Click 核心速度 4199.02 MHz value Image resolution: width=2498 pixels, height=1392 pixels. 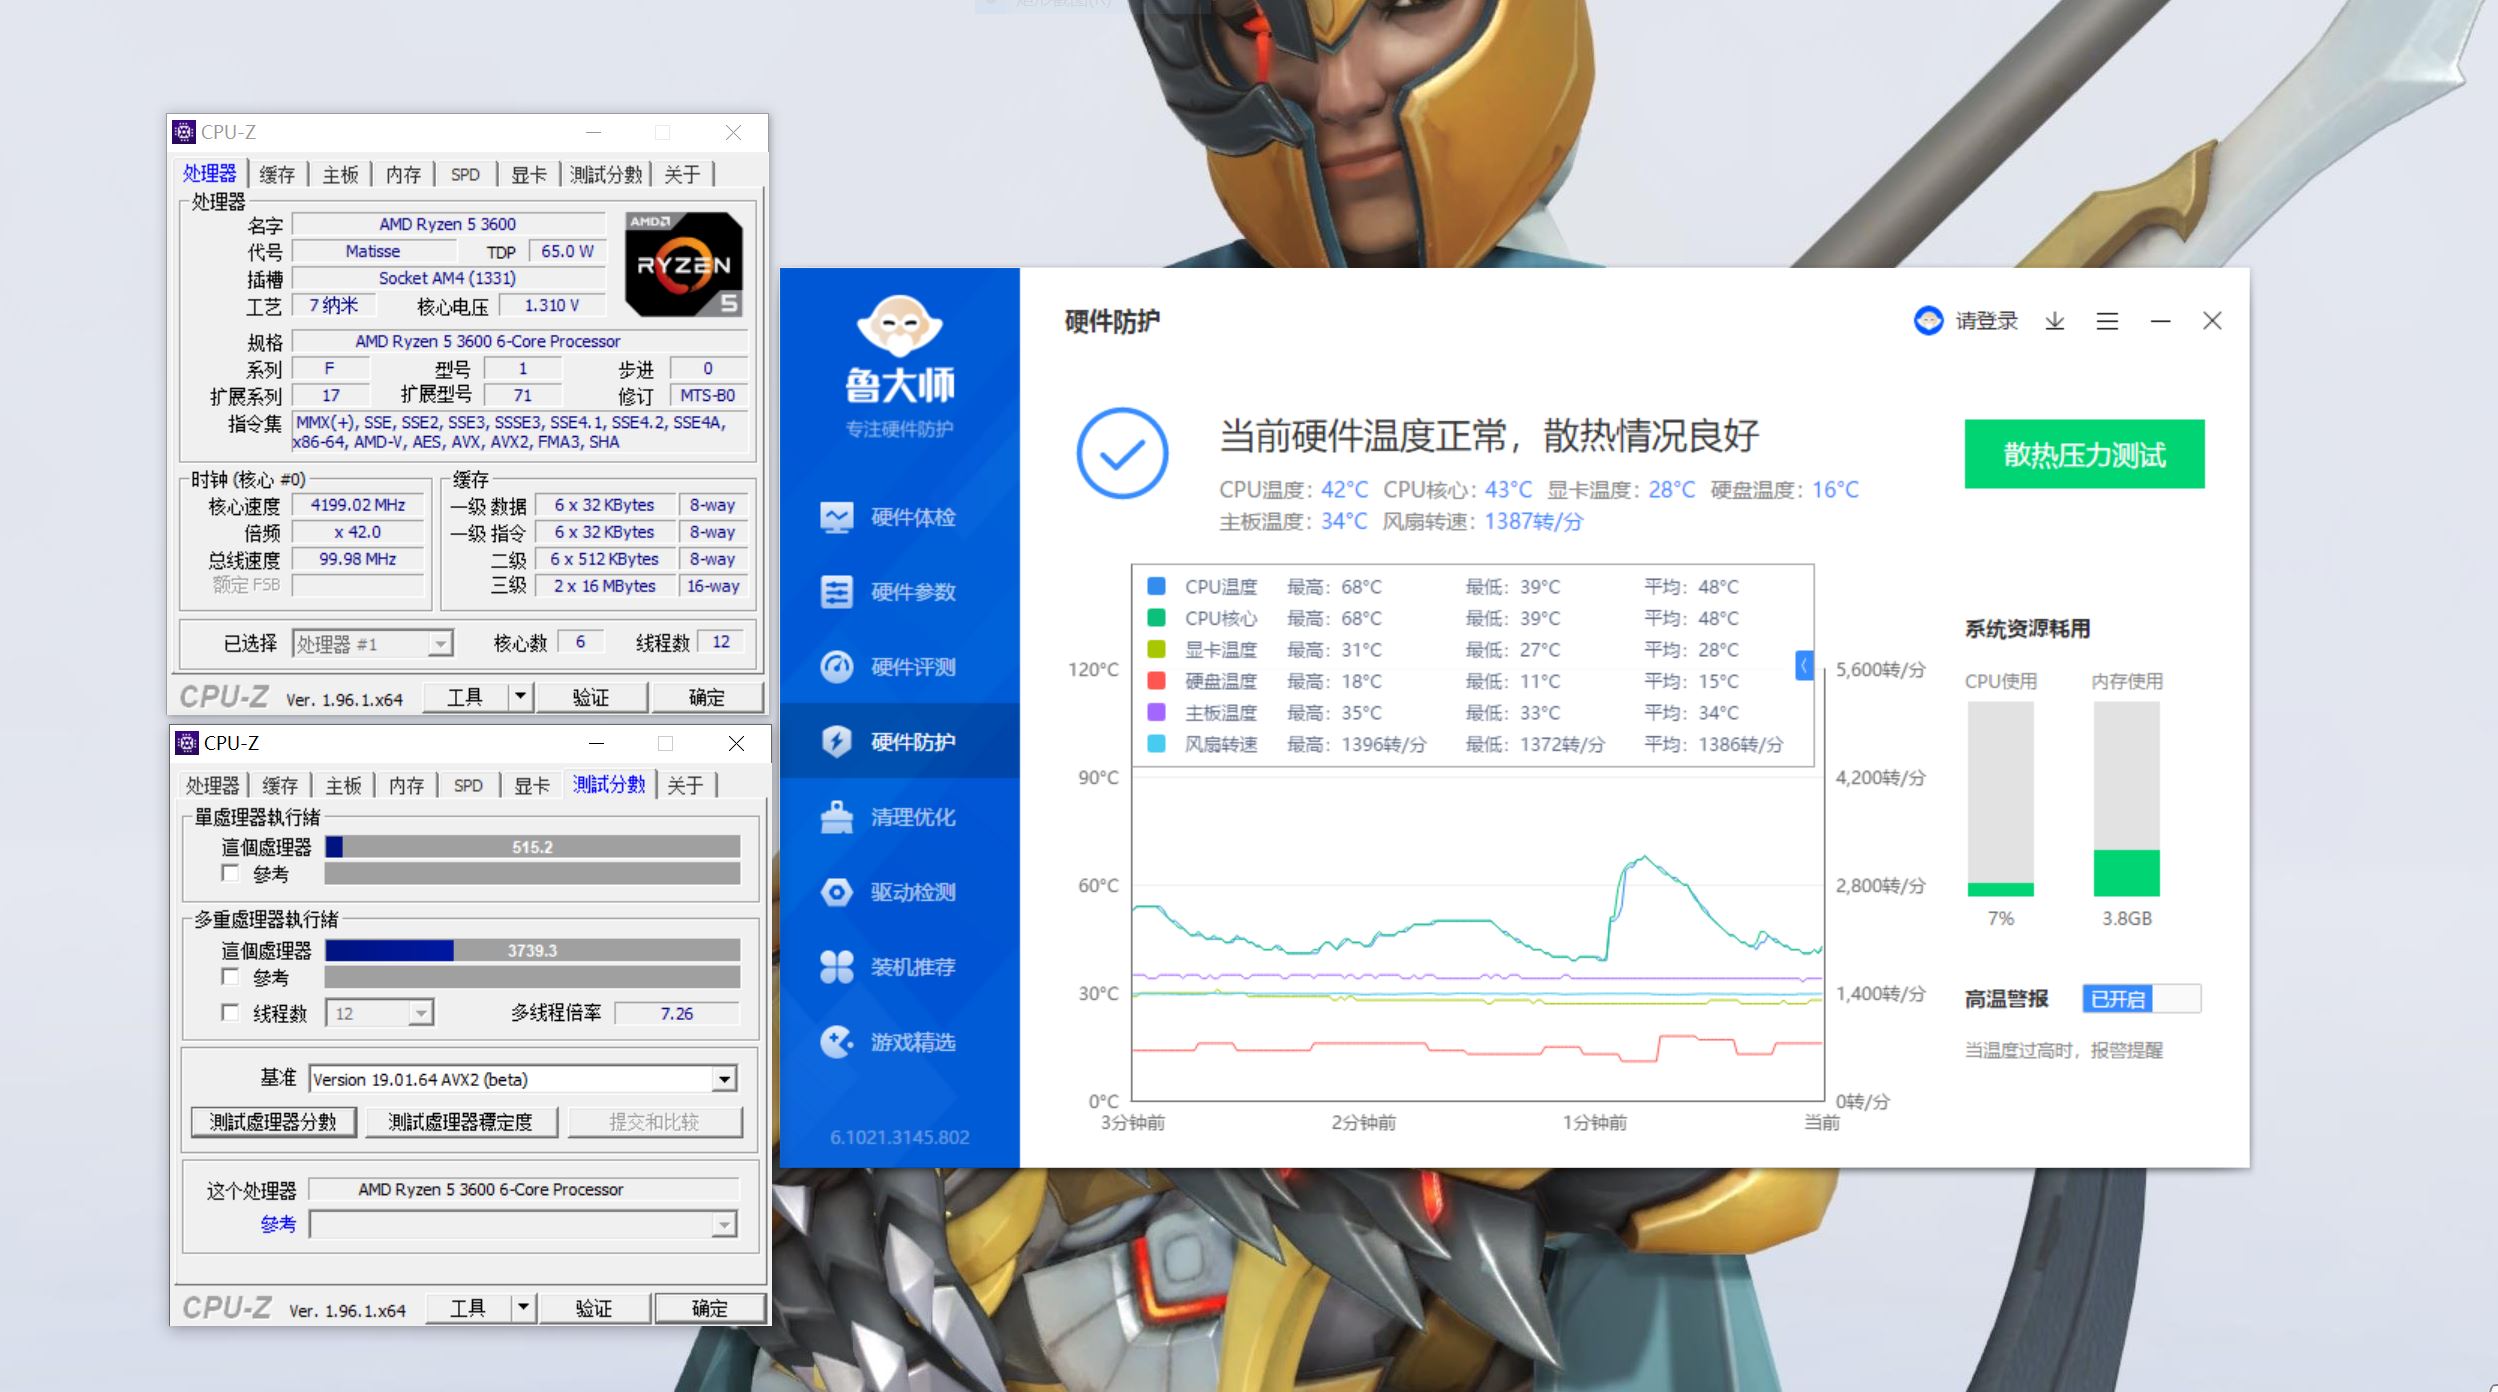point(357,505)
